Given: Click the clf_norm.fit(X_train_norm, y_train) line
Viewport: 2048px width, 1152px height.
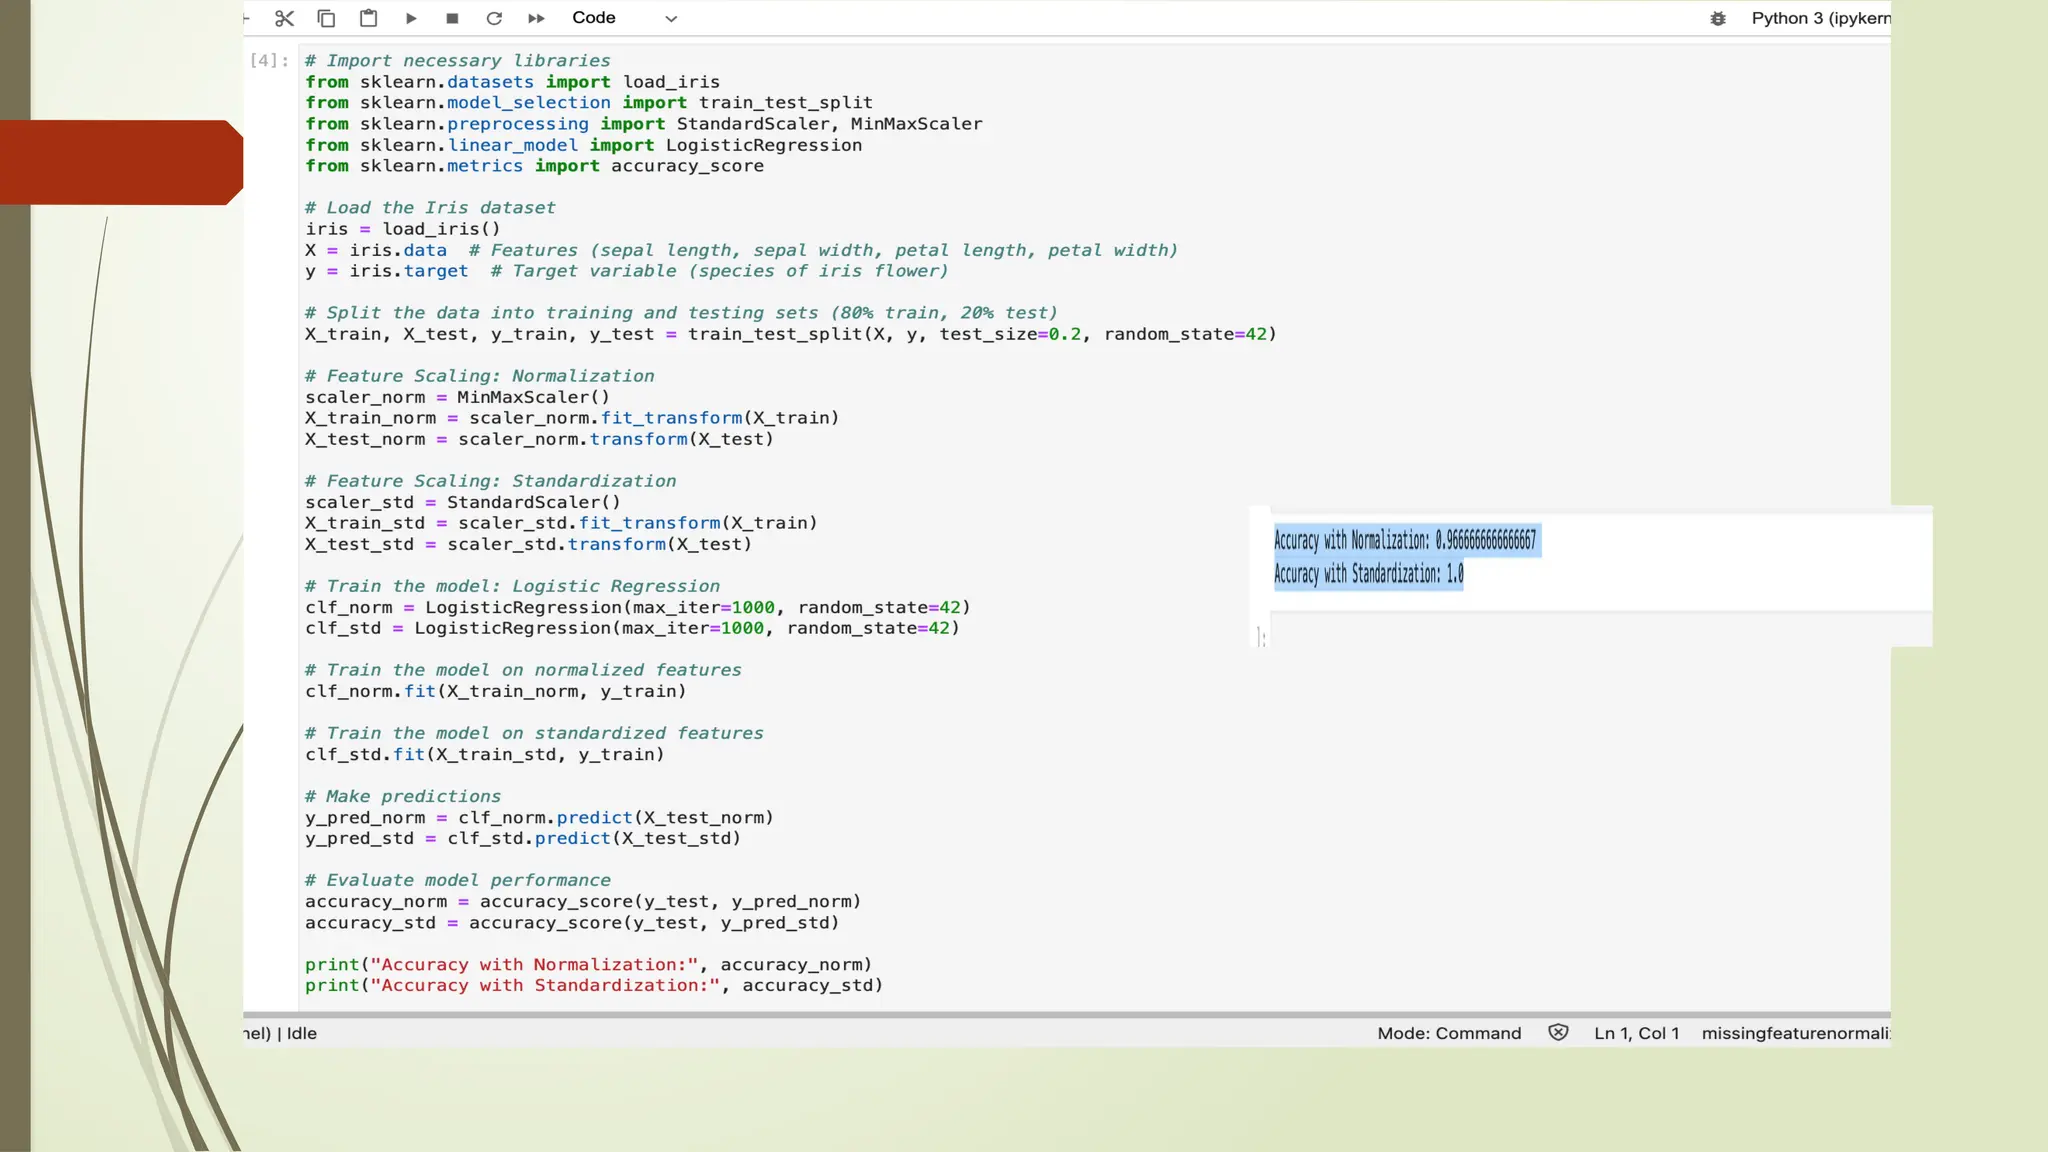Looking at the screenshot, I should click(x=496, y=691).
